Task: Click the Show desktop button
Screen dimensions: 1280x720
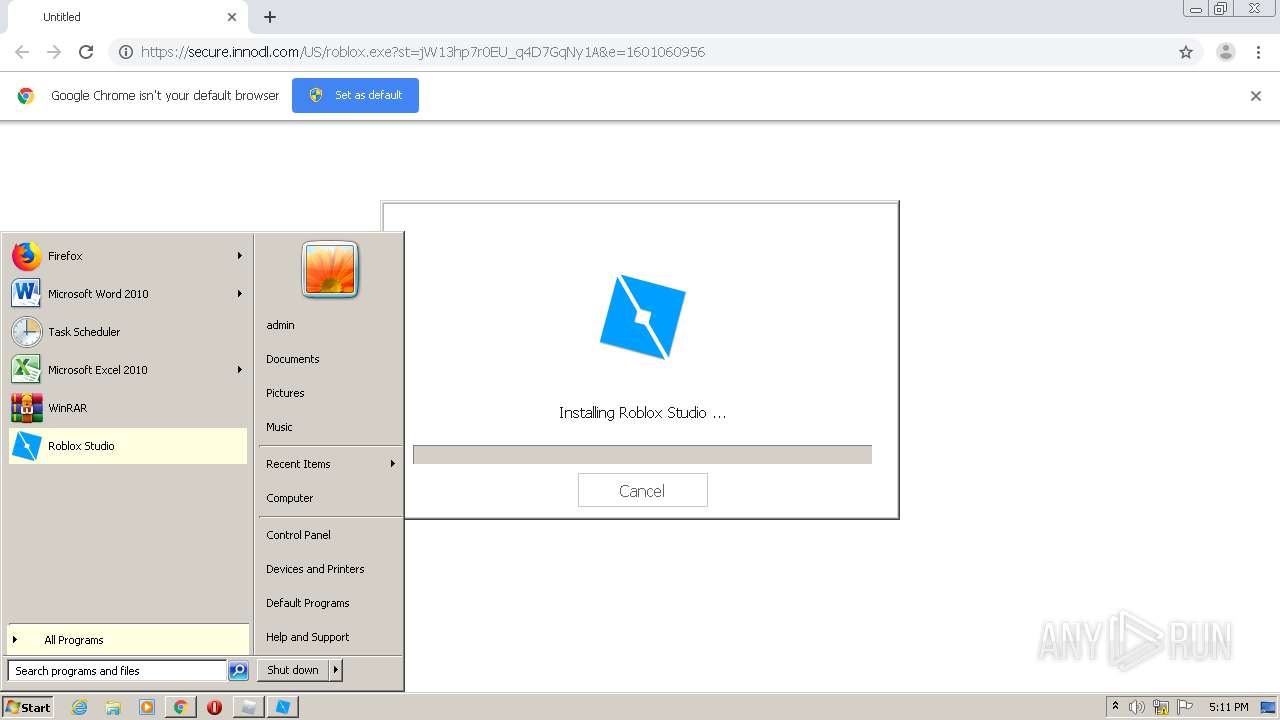Action: point(1269,707)
